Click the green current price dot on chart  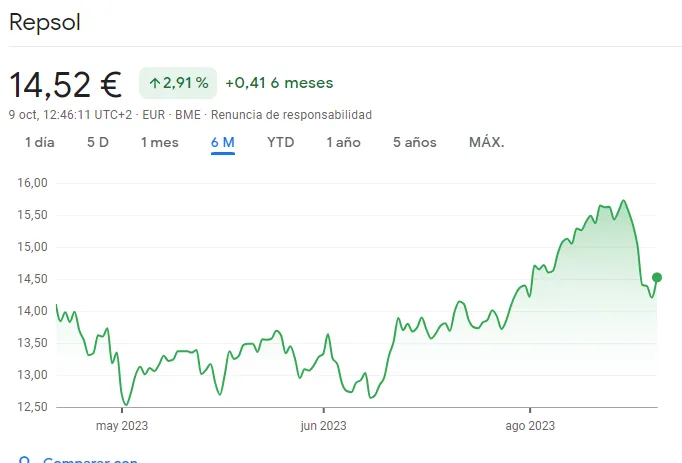pyautogui.click(x=657, y=277)
